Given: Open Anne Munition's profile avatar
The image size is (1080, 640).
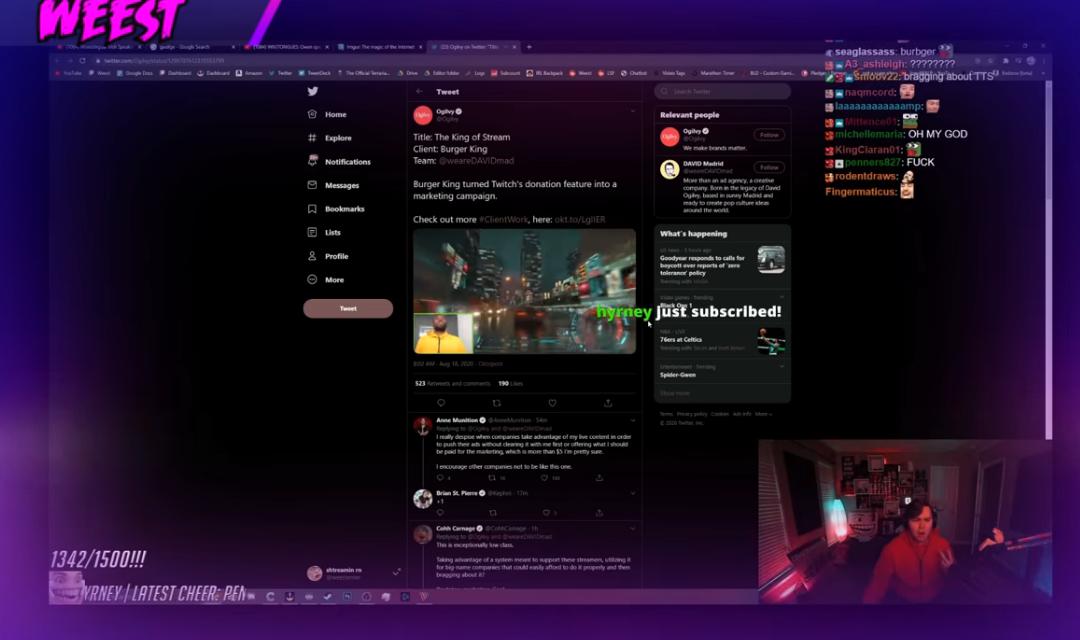Looking at the screenshot, I should pos(422,426).
